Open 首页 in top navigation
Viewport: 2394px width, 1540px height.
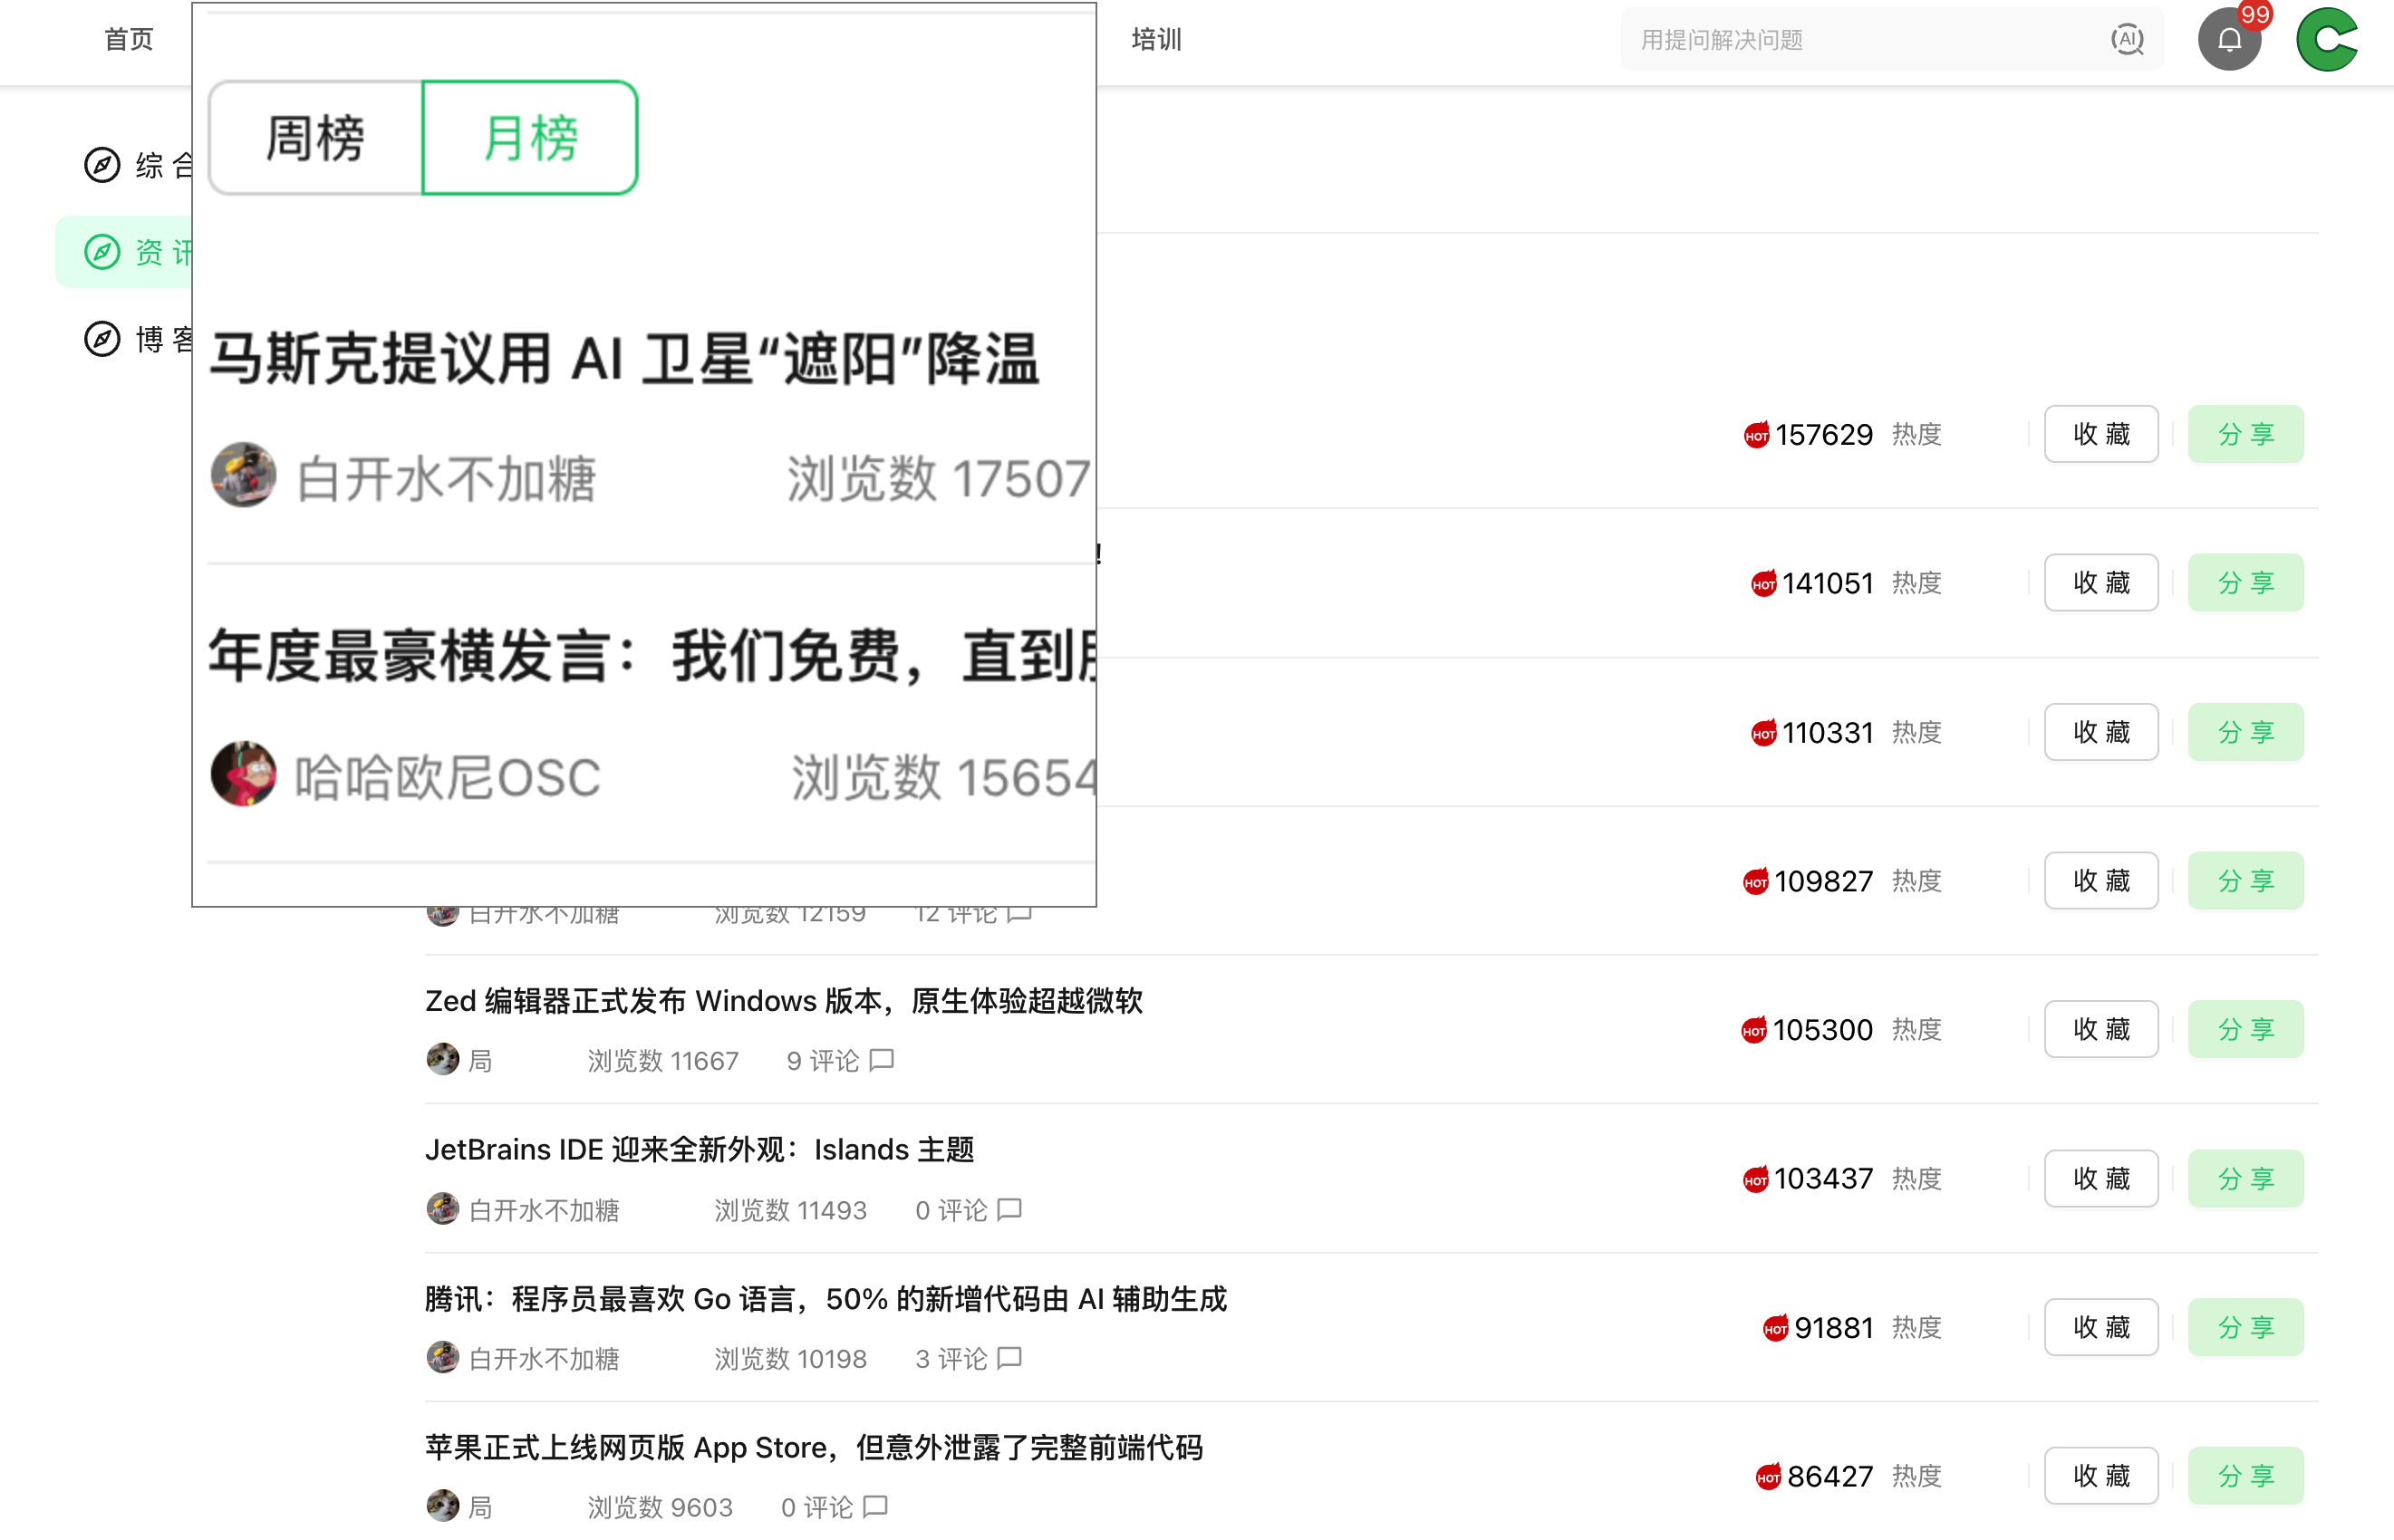tap(129, 40)
